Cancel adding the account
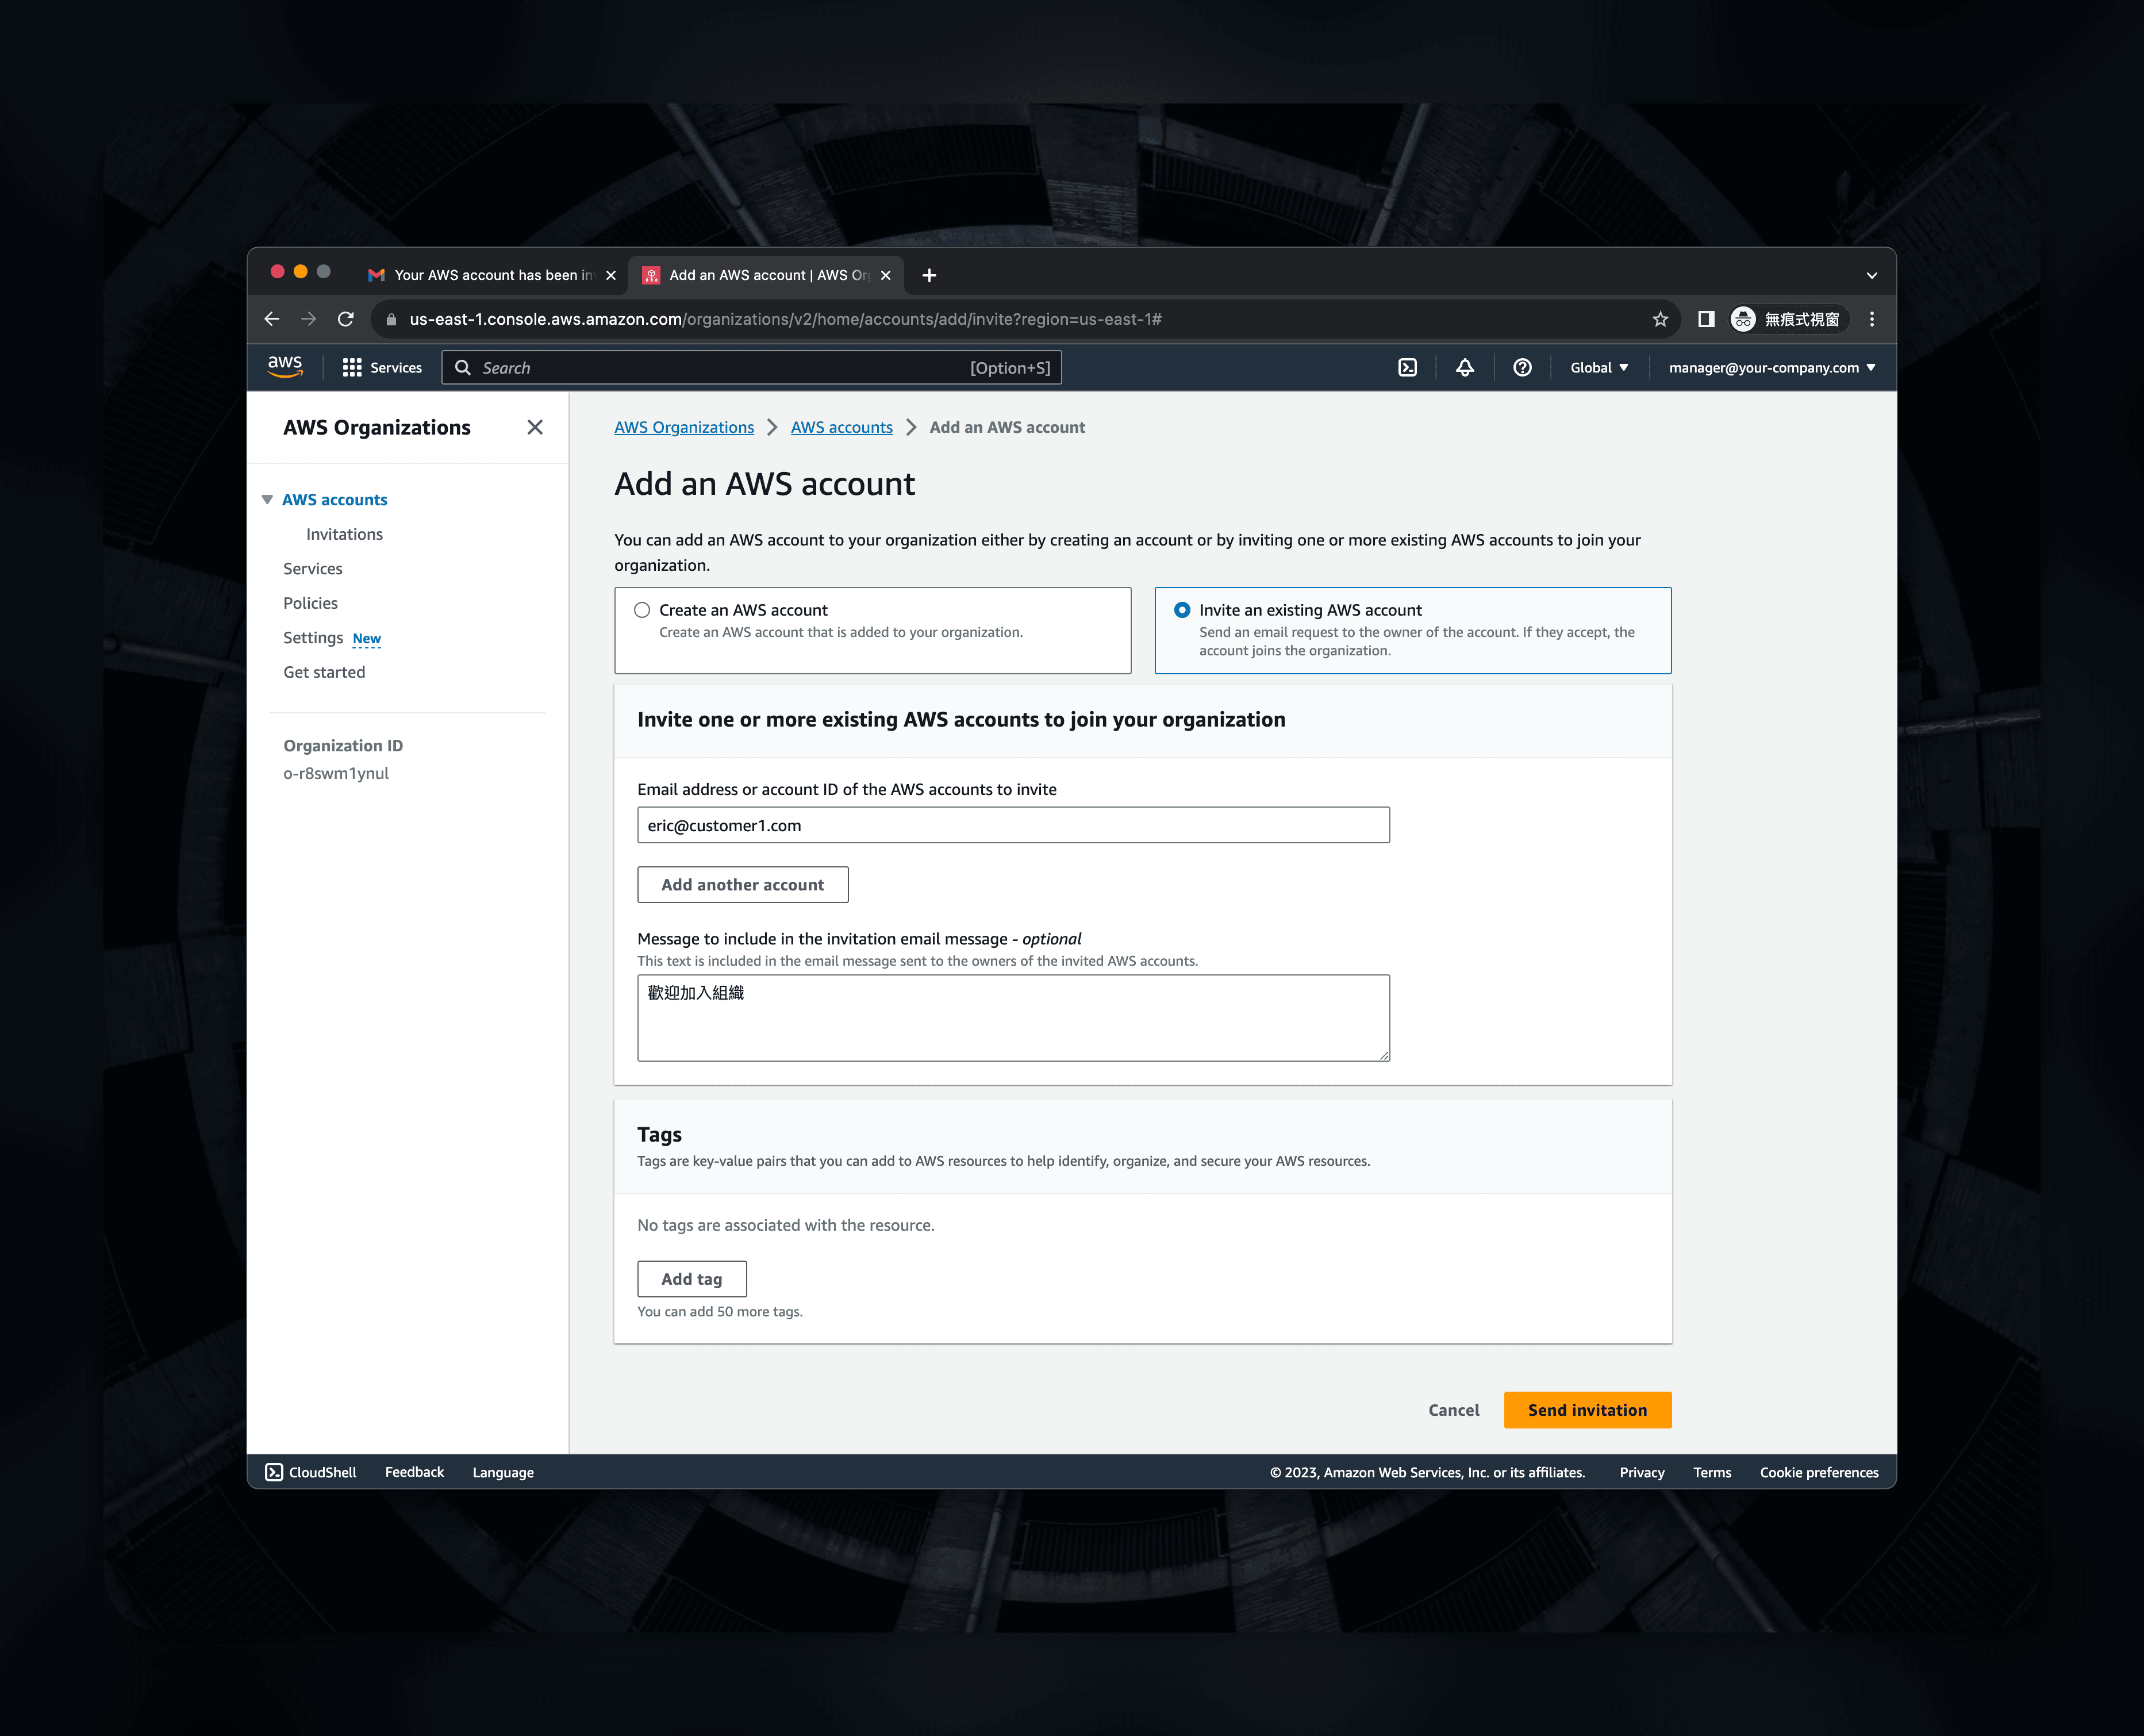Viewport: 2144px width, 1736px height. pyautogui.click(x=1453, y=1410)
